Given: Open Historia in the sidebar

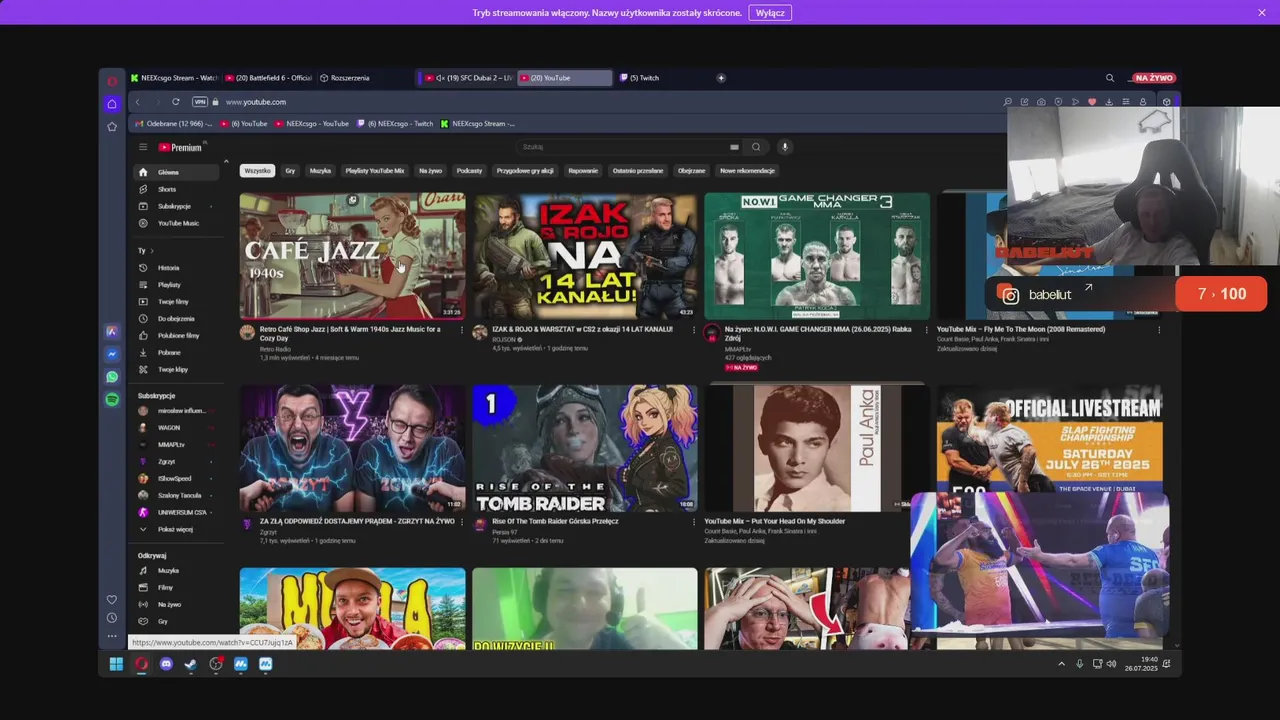Looking at the screenshot, I should [x=177, y=268].
